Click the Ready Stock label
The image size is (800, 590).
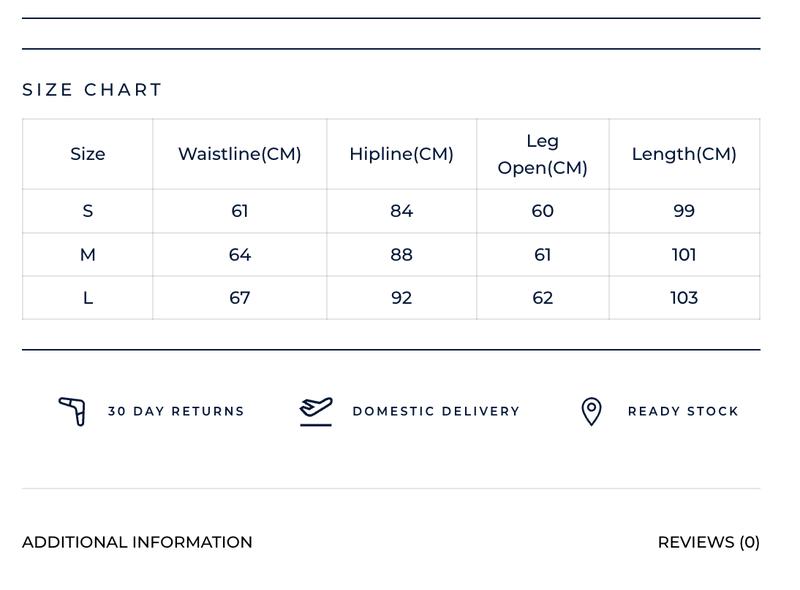tap(683, 411)
